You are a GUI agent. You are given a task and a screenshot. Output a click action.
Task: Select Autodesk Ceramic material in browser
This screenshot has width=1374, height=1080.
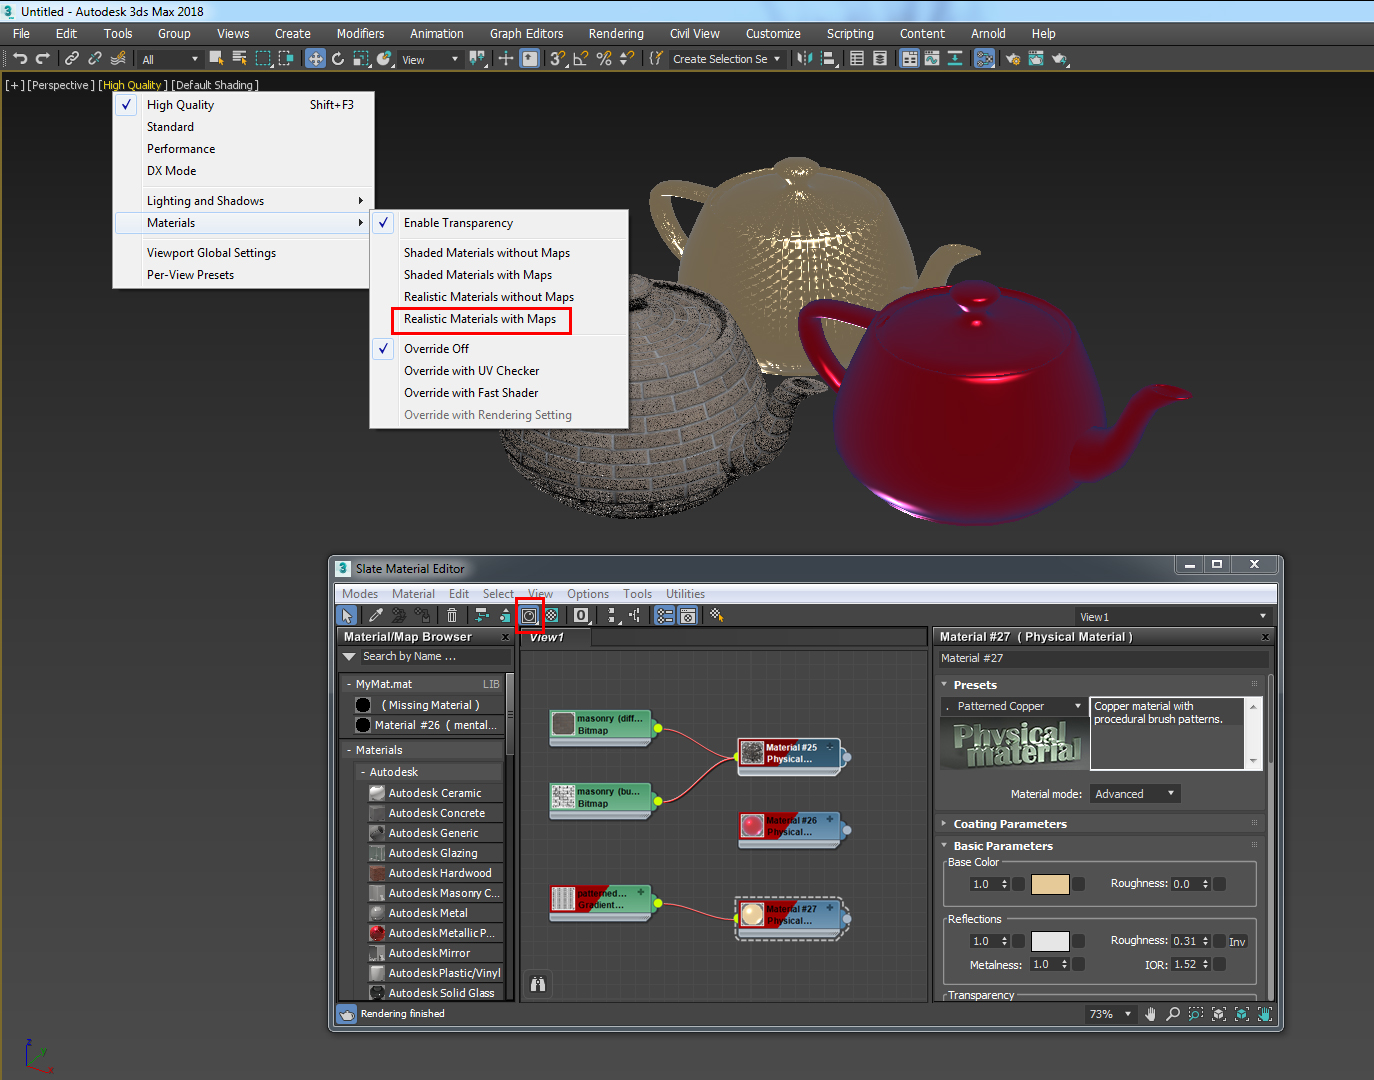click(434, 793)
